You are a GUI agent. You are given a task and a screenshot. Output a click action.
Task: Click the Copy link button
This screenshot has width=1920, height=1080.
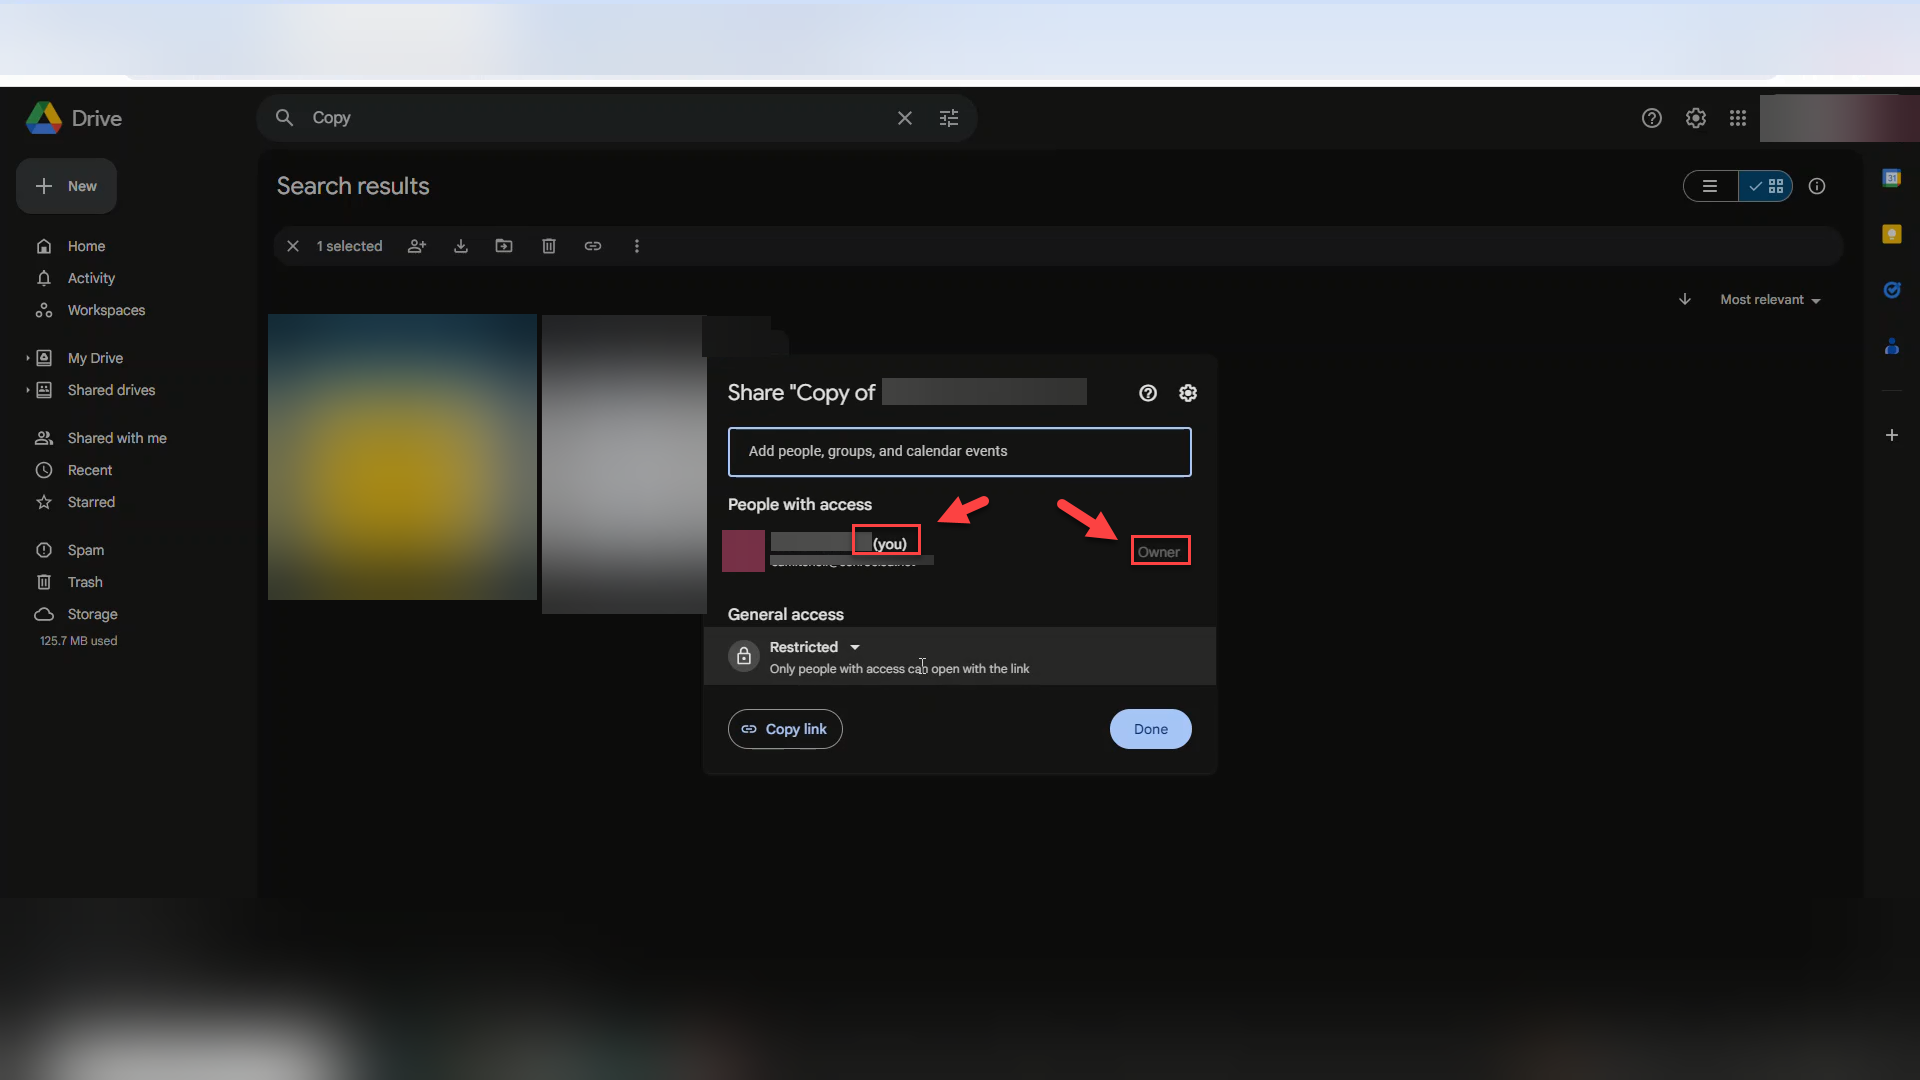coord(785,729)
